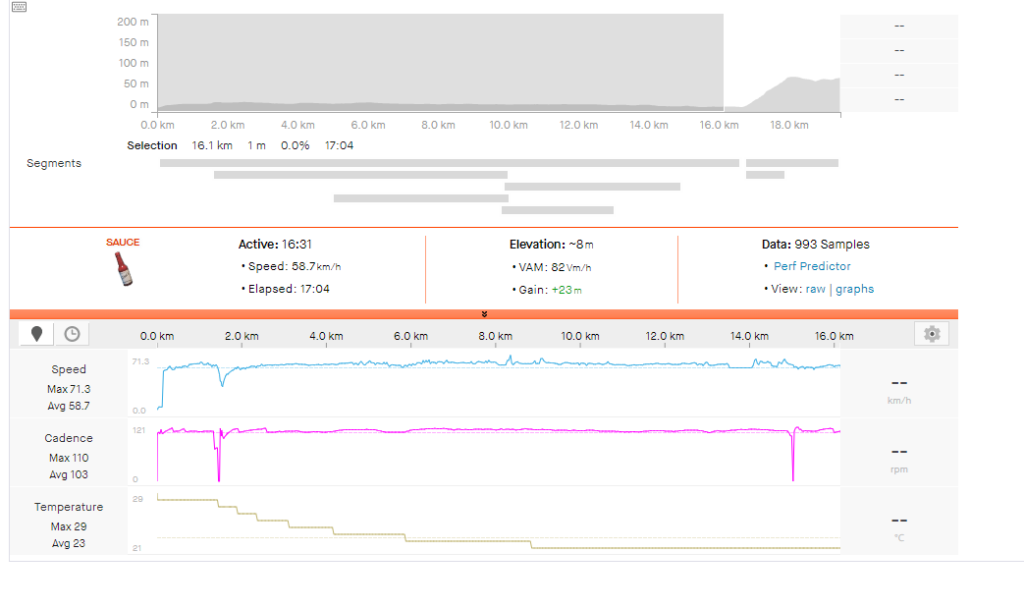Switch x-axis to time with the clock icon
Screen dimensions: 1024x607
[x=72, y=334]
